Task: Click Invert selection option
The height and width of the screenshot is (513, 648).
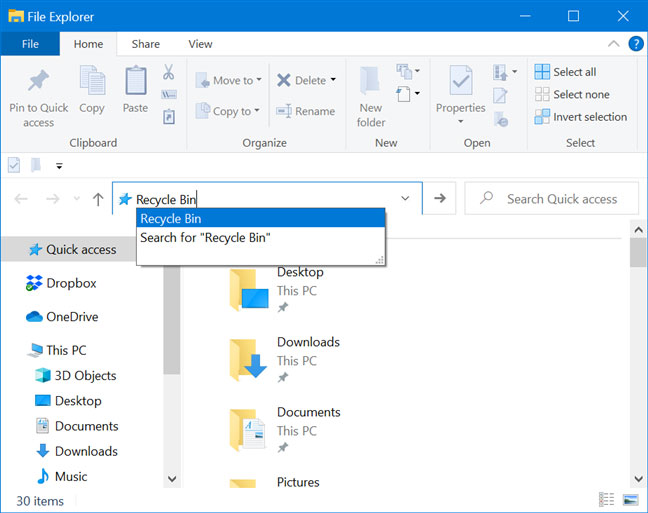Action: [581, 117]
